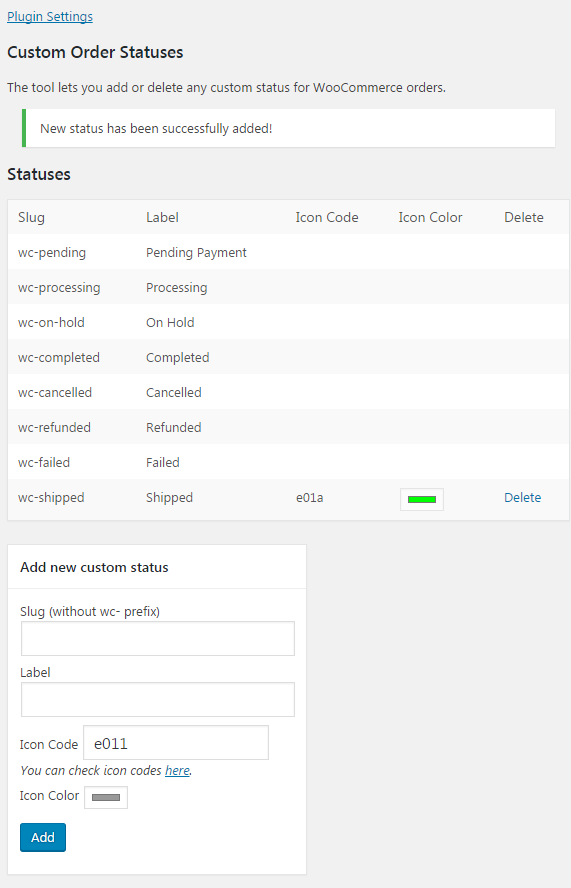This screenshot has height=888, width=571.
Task: Click the Custom Order Statuses heading
Action: pos(95,52)
